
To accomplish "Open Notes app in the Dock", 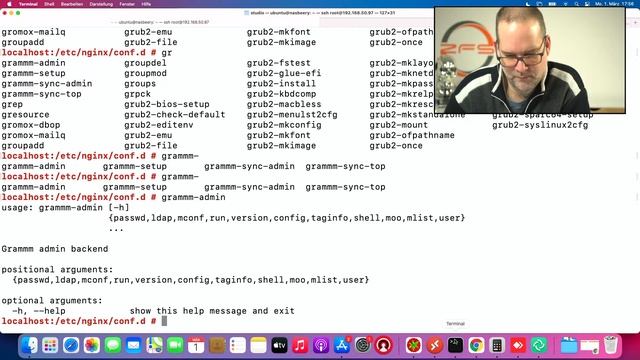I will [258, 345].
